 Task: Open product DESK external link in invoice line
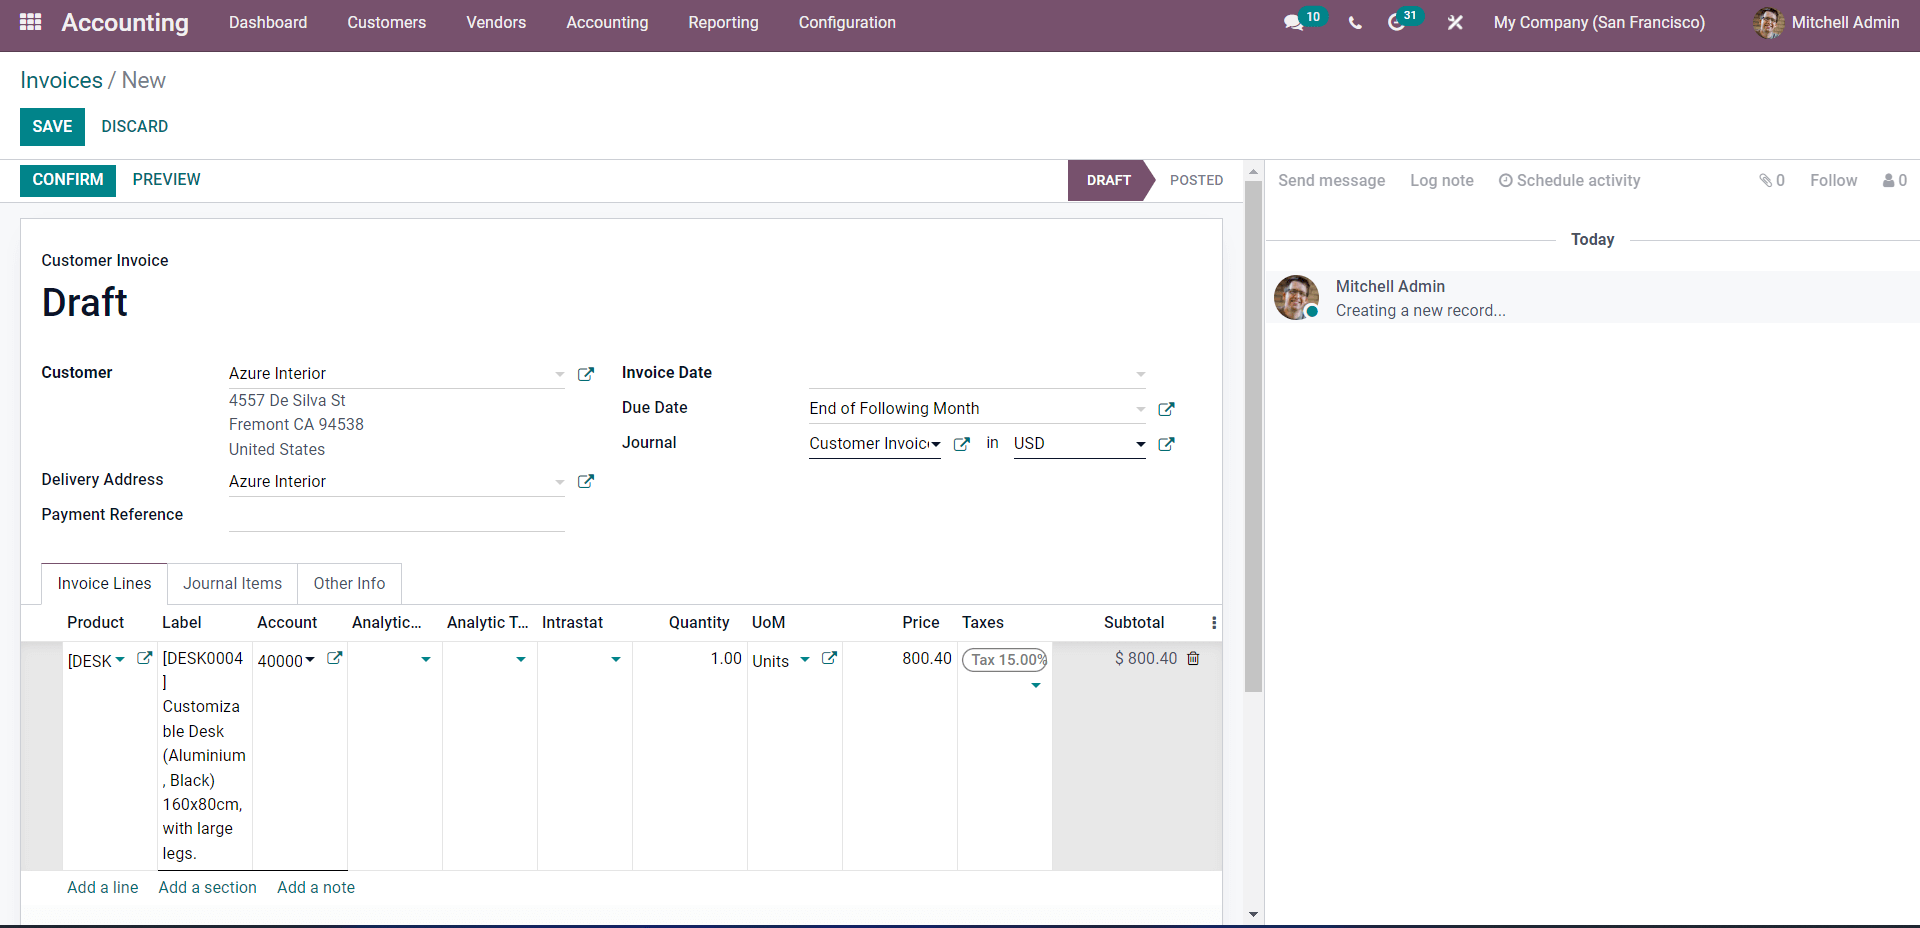tap(144, 658)
